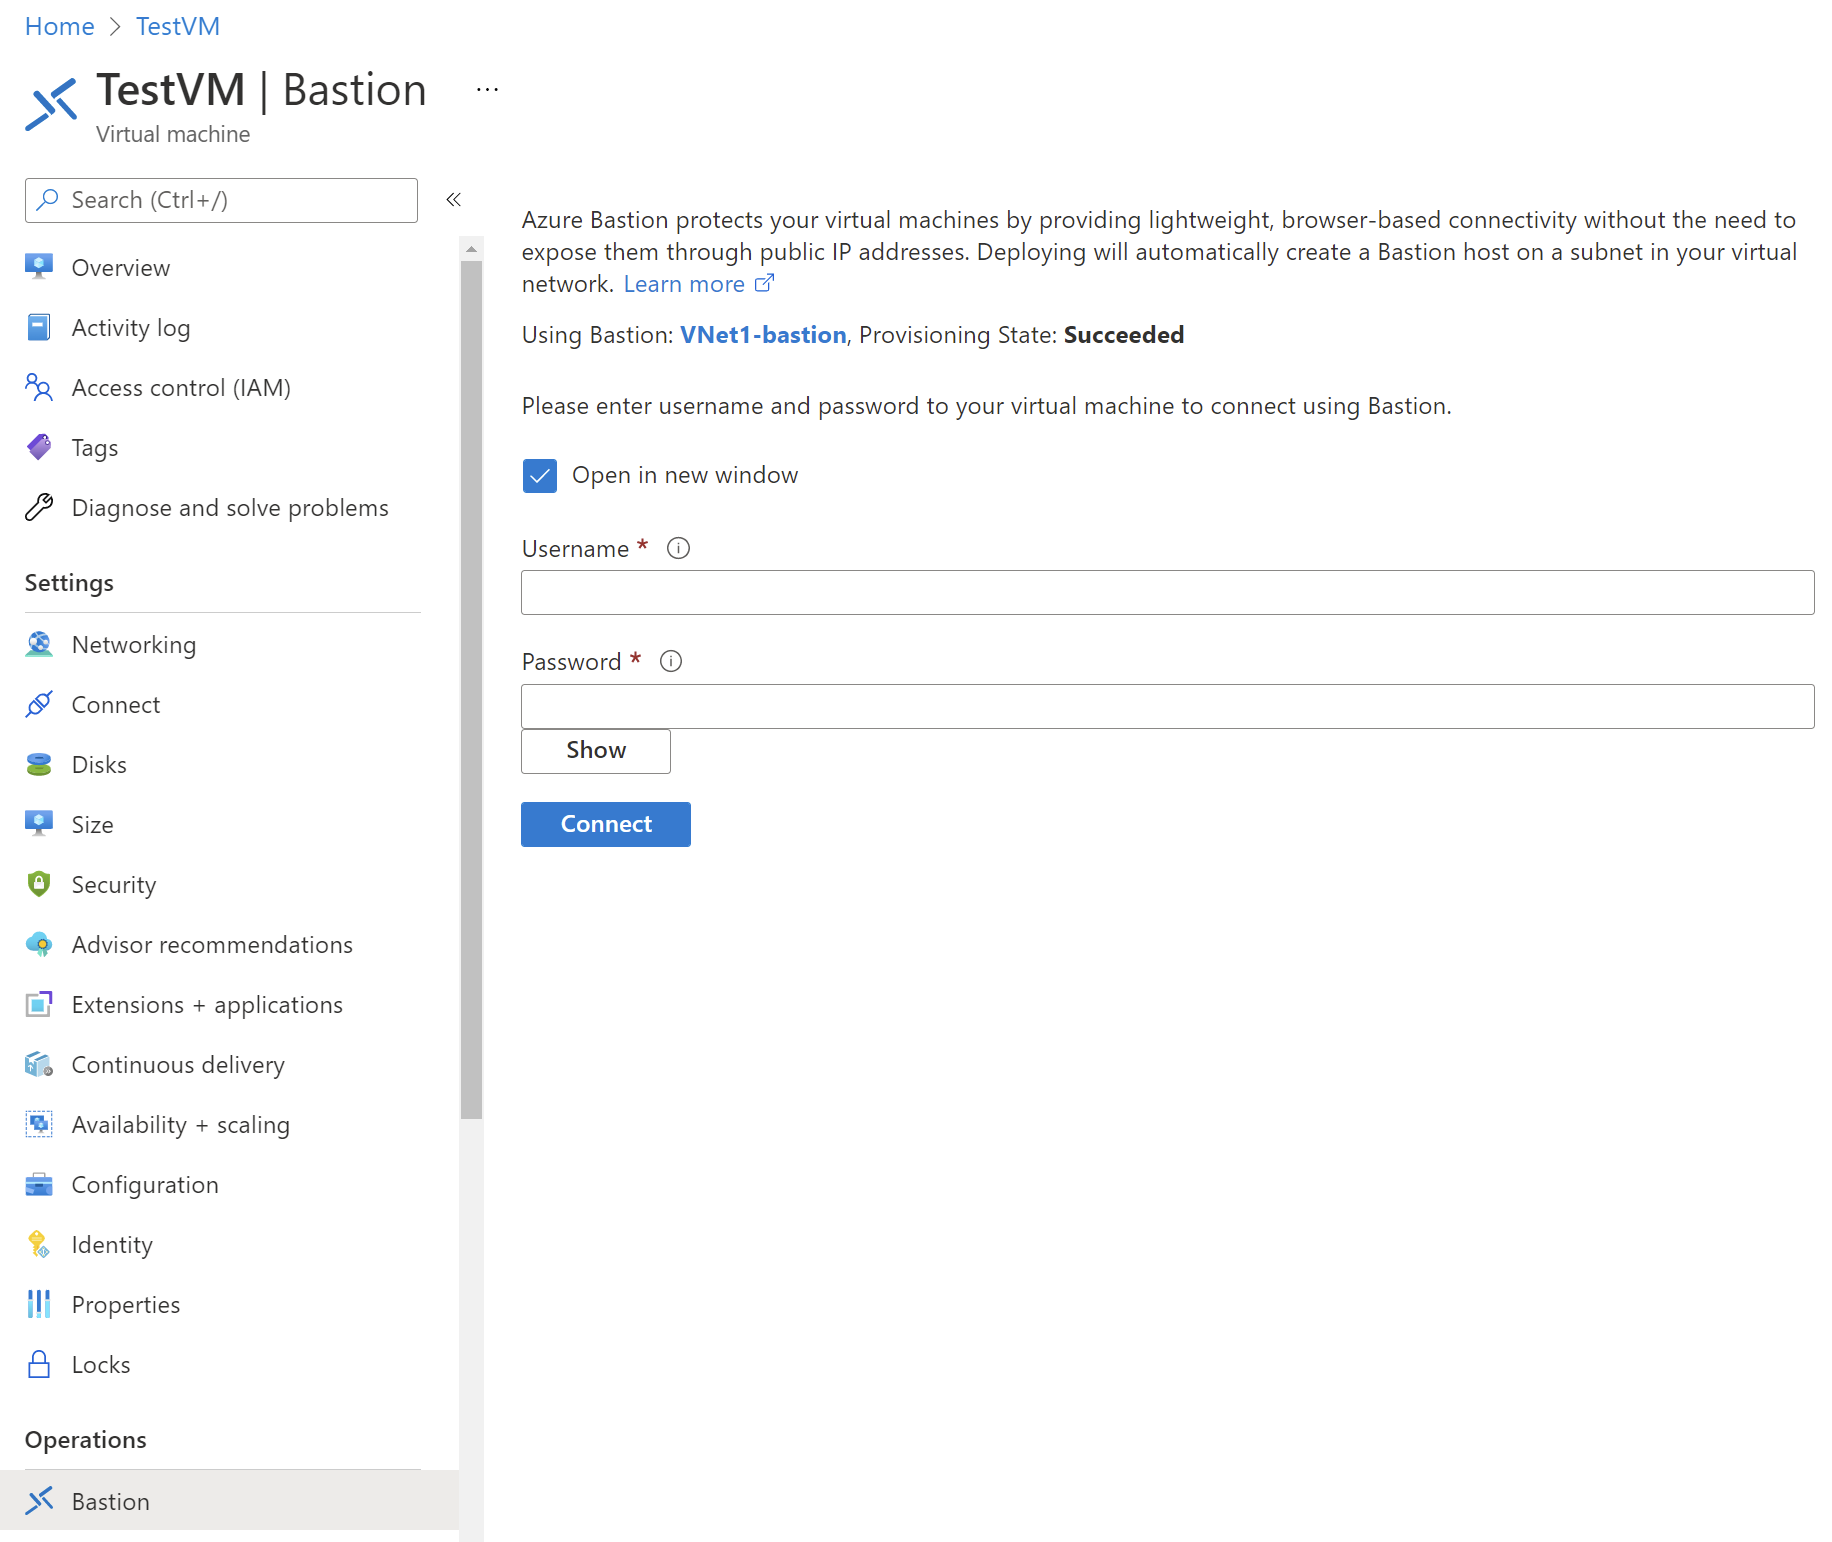Uncheck the Open in new window checkbox
The height and width of the screenshot is (1542, 1832).
click(540, 476)
